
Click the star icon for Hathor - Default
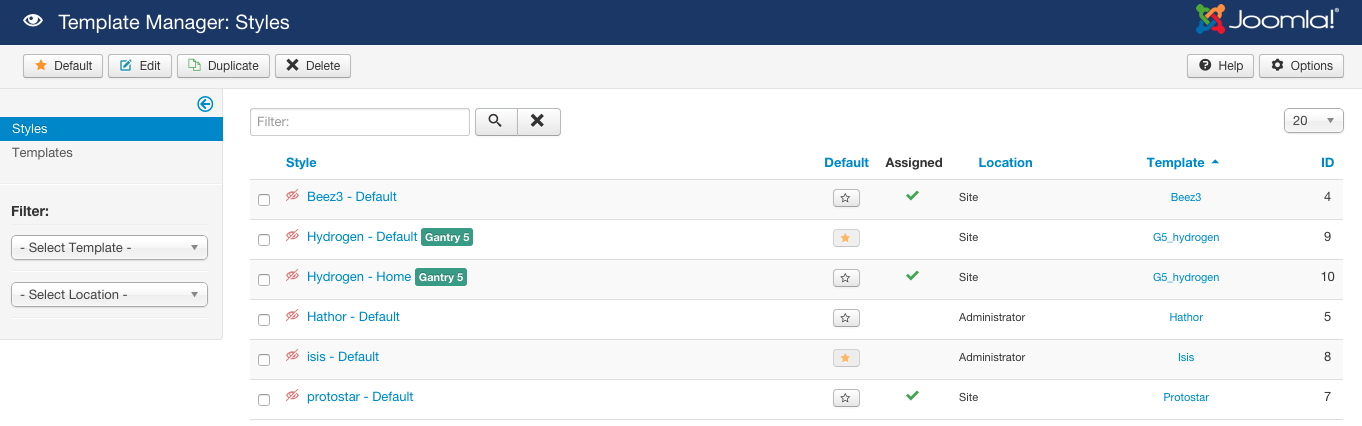pyautogui.click(x=845, y=318)
